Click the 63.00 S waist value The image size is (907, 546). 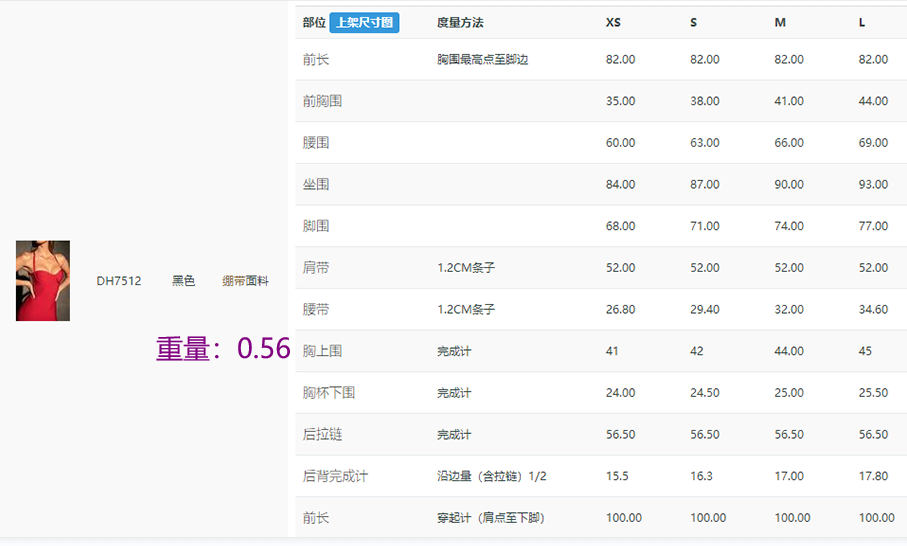coord(705,143)
